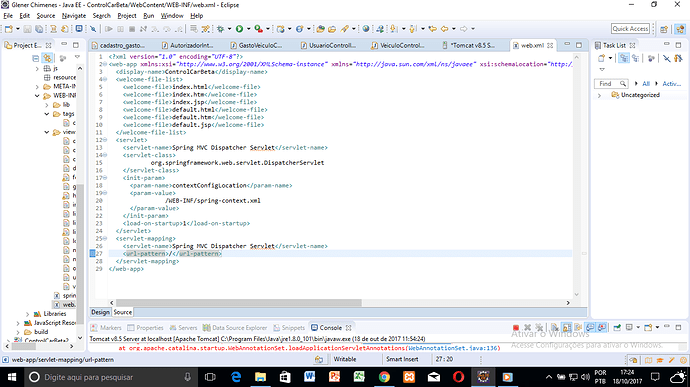The height and width of the screenshot is (387, 690).
Task: Click the Debug bug icon
Action: (220, 29)
